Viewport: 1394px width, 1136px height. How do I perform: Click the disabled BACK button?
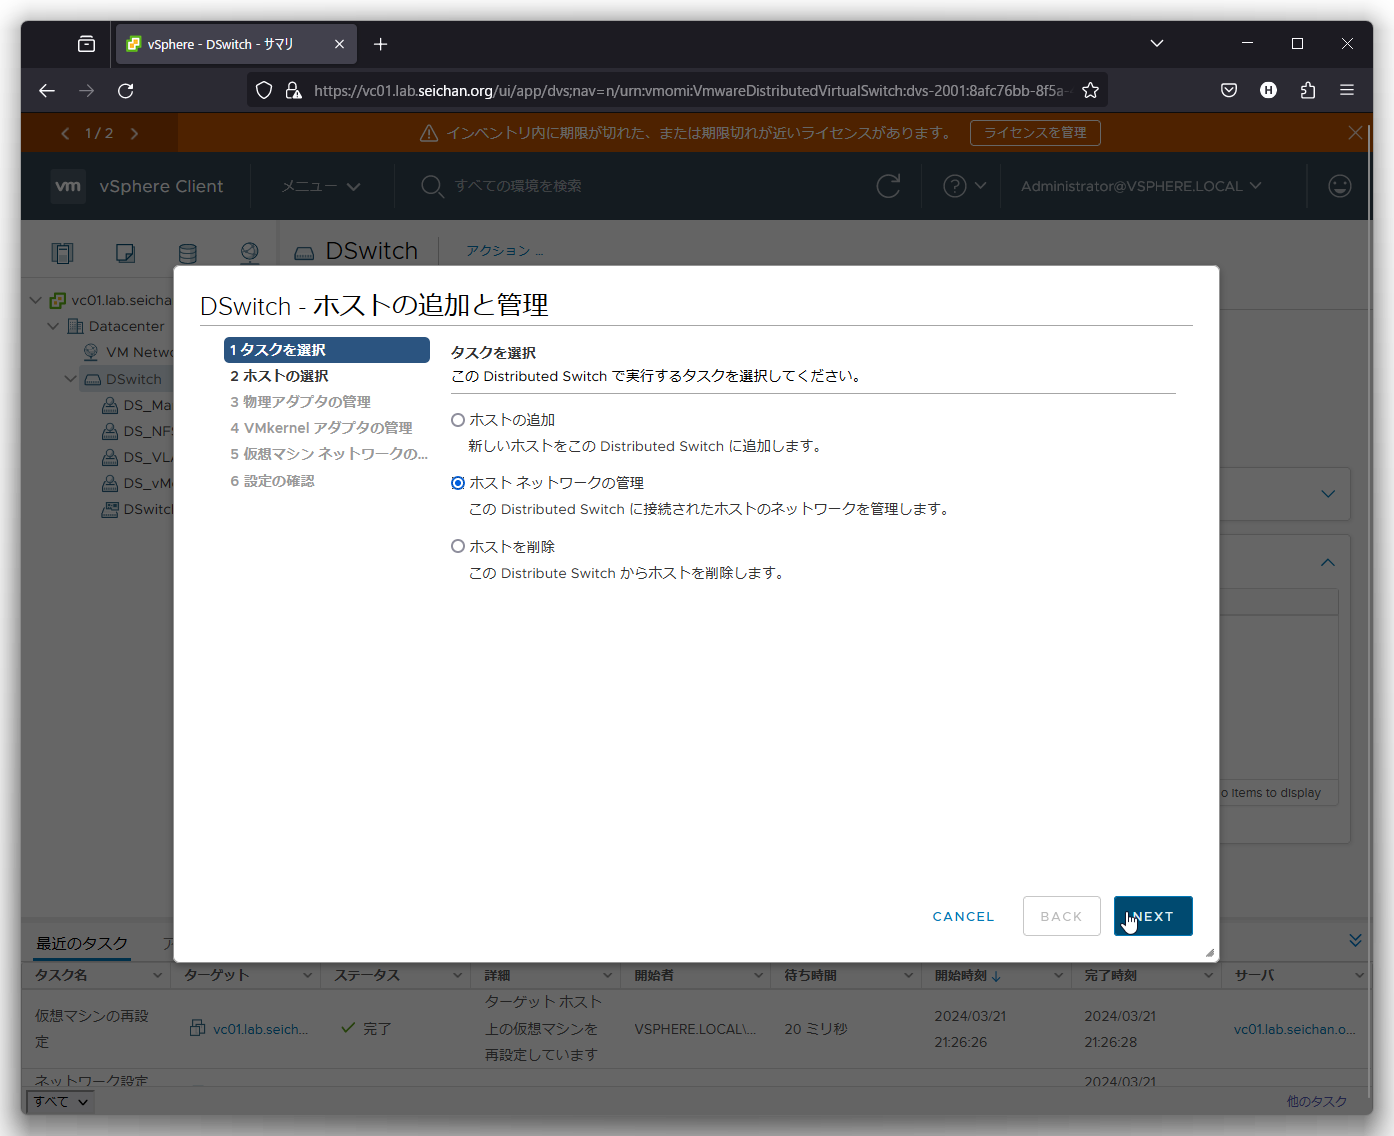(x=1061, y=916)
